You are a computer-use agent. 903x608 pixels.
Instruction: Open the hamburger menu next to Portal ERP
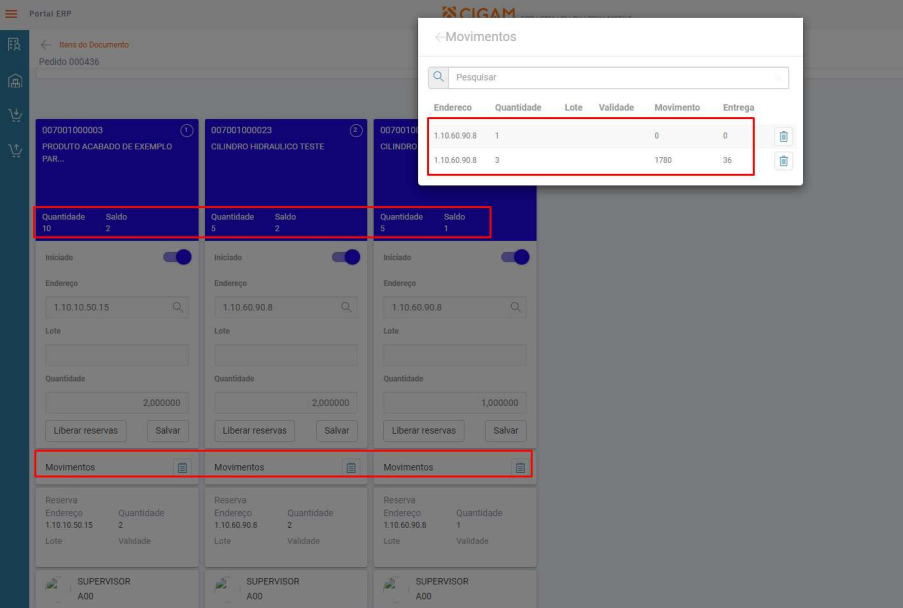[x=11, y=13]
